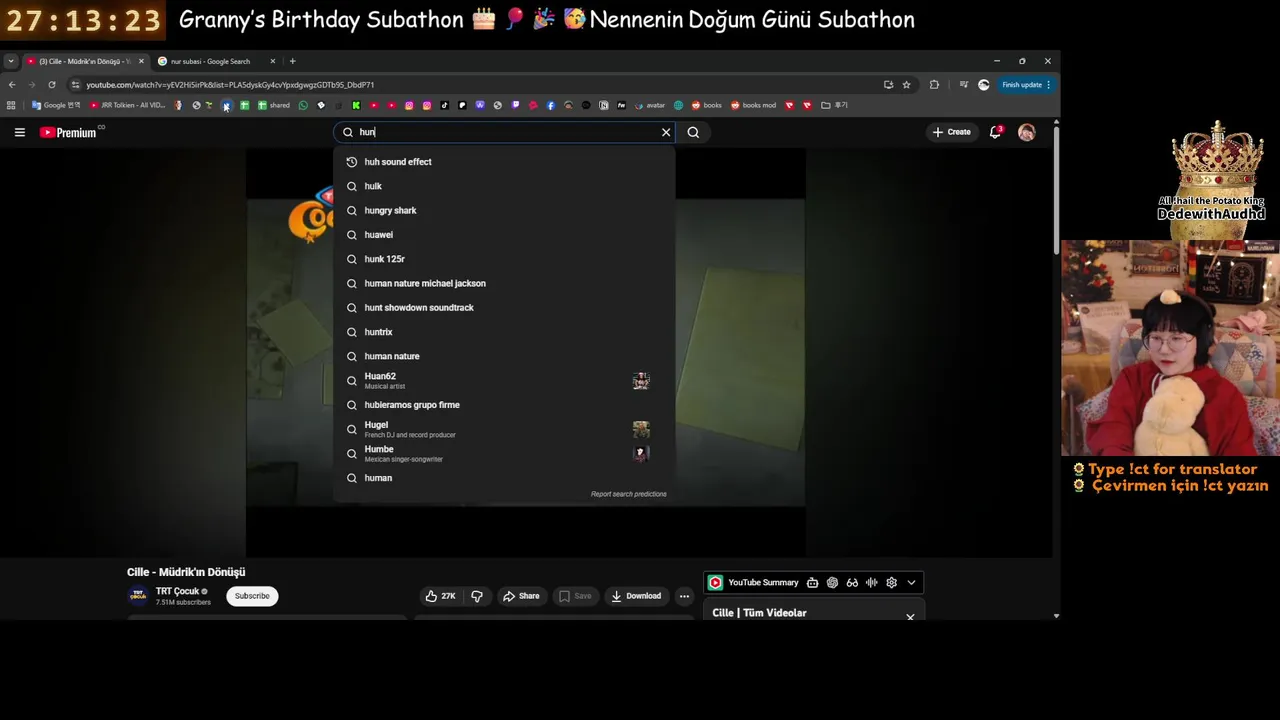Open the account avatar menu
The width and height of the screenshot is (1280, 720).
click(x=1026, y=132)
